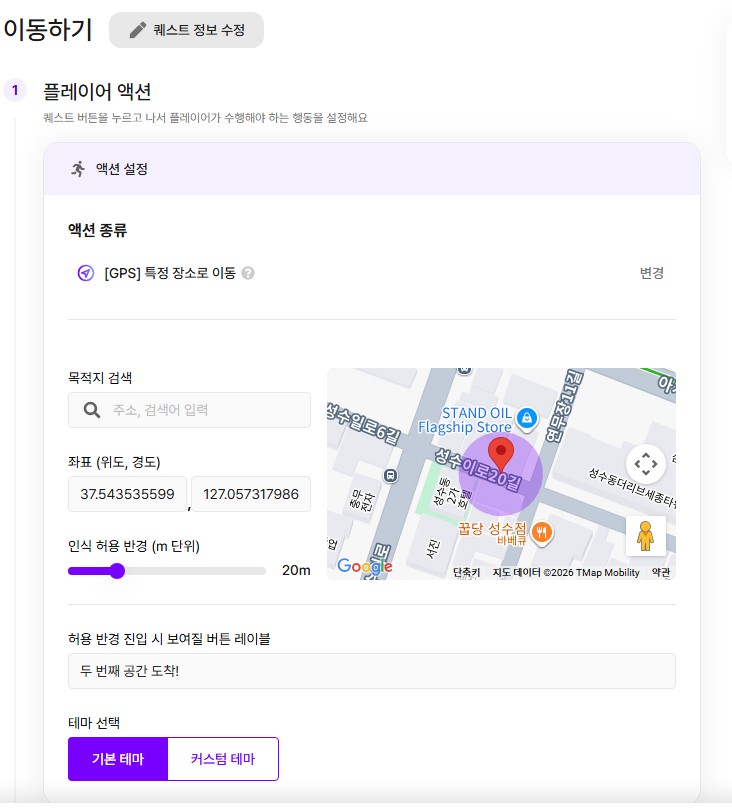This screenshot has height=809, width=732.
Task: Click the radius slider handle at 20m
Action: point(118,571)
